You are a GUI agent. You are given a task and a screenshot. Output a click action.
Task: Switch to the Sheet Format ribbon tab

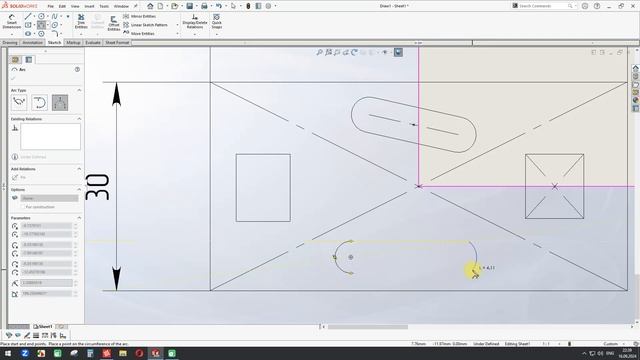point(117,42)
